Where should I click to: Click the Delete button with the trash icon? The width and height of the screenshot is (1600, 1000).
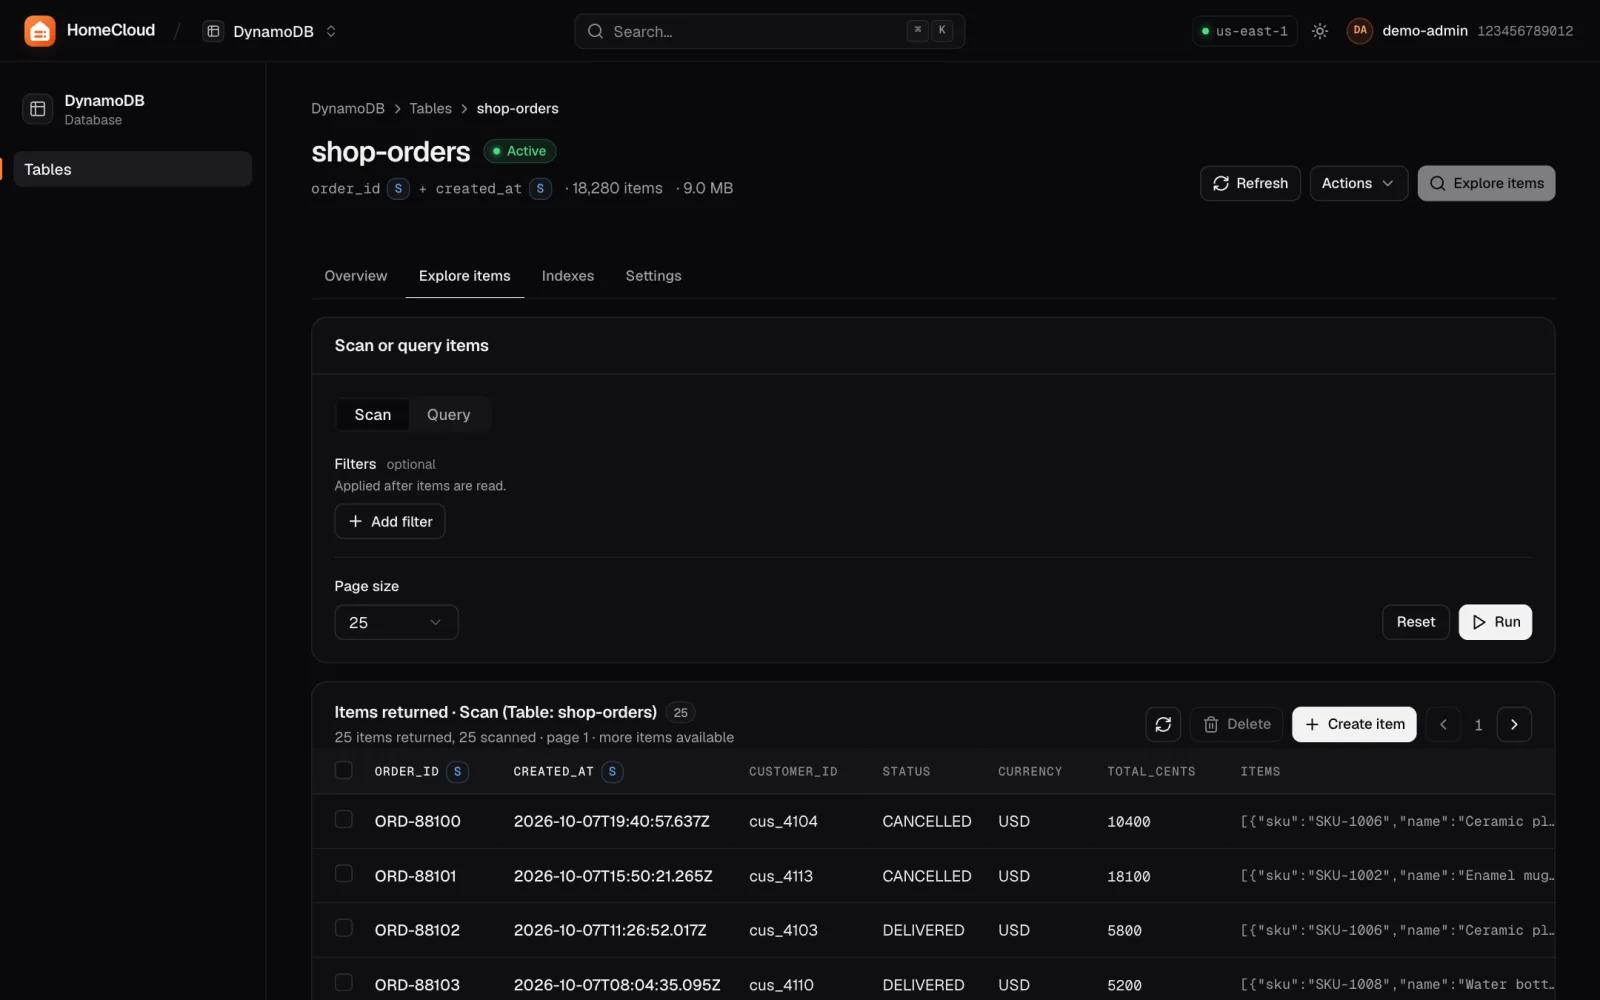pyautogui.click(x=1237, y=724)
